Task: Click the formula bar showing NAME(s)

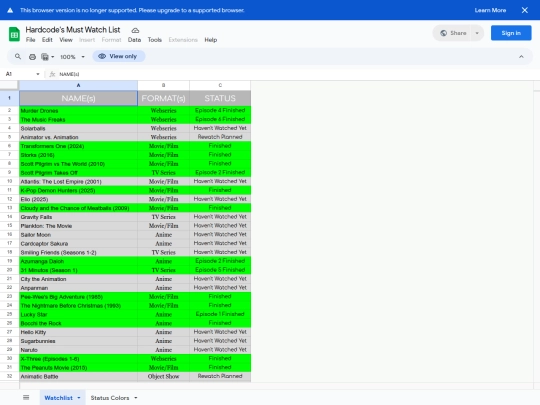Action: click(296, 74)
